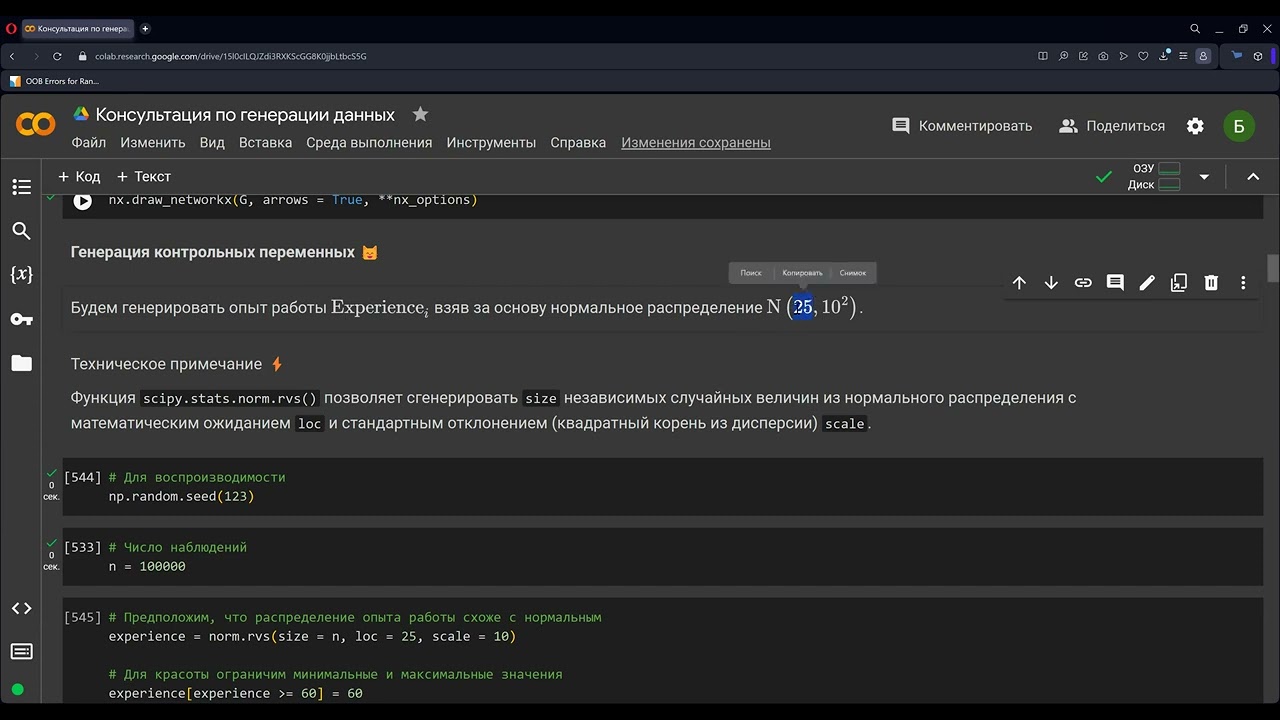Collapse the Colab header with chevron
Screen dimensions: 1280x720
1253,177
